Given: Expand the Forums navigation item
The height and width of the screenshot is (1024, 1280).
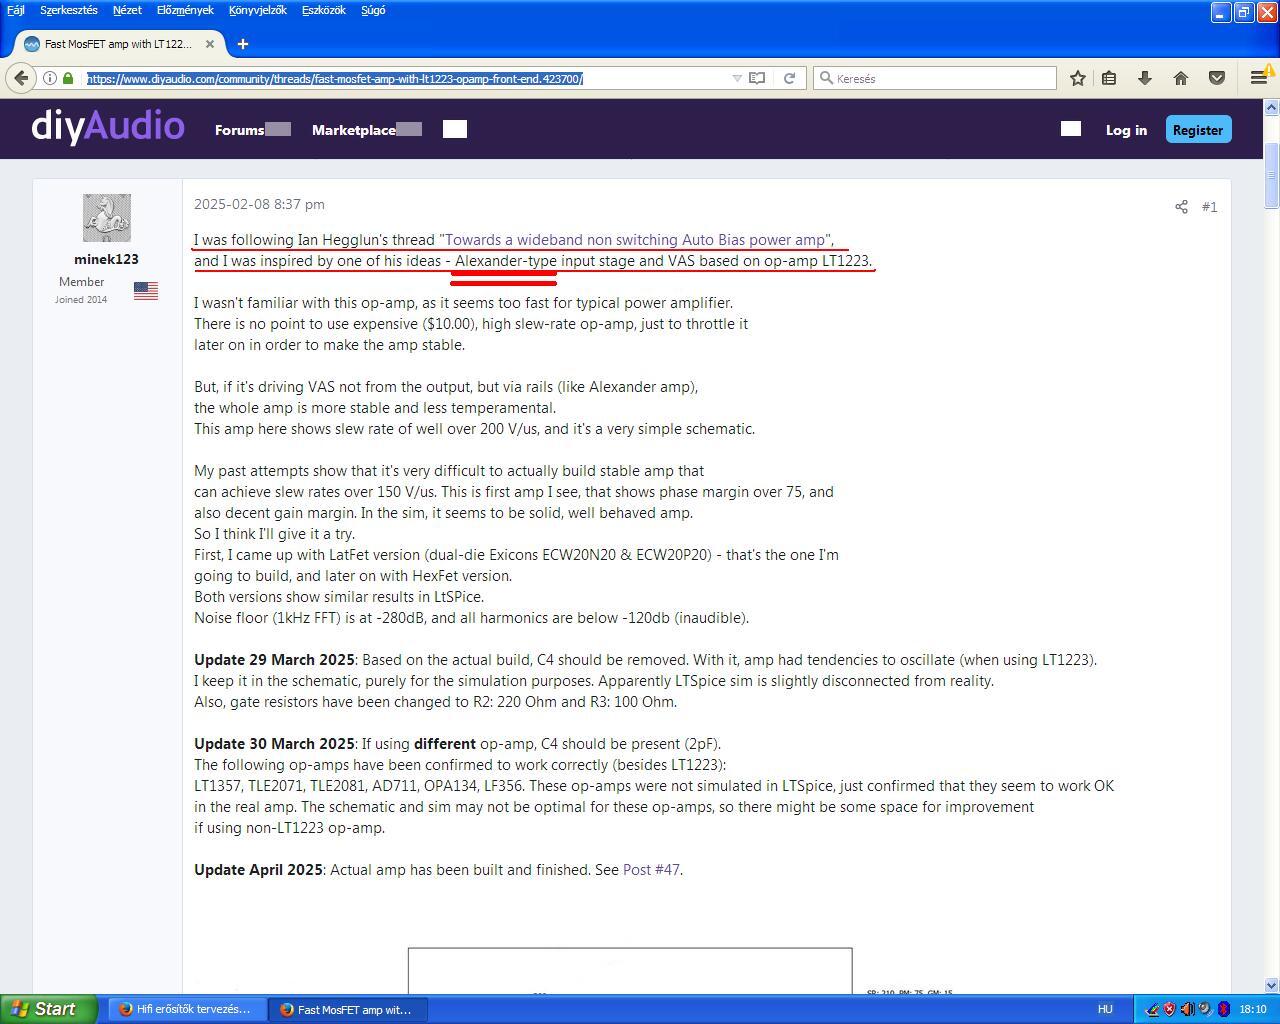Looking at the screenshot, I should (252, 130).
